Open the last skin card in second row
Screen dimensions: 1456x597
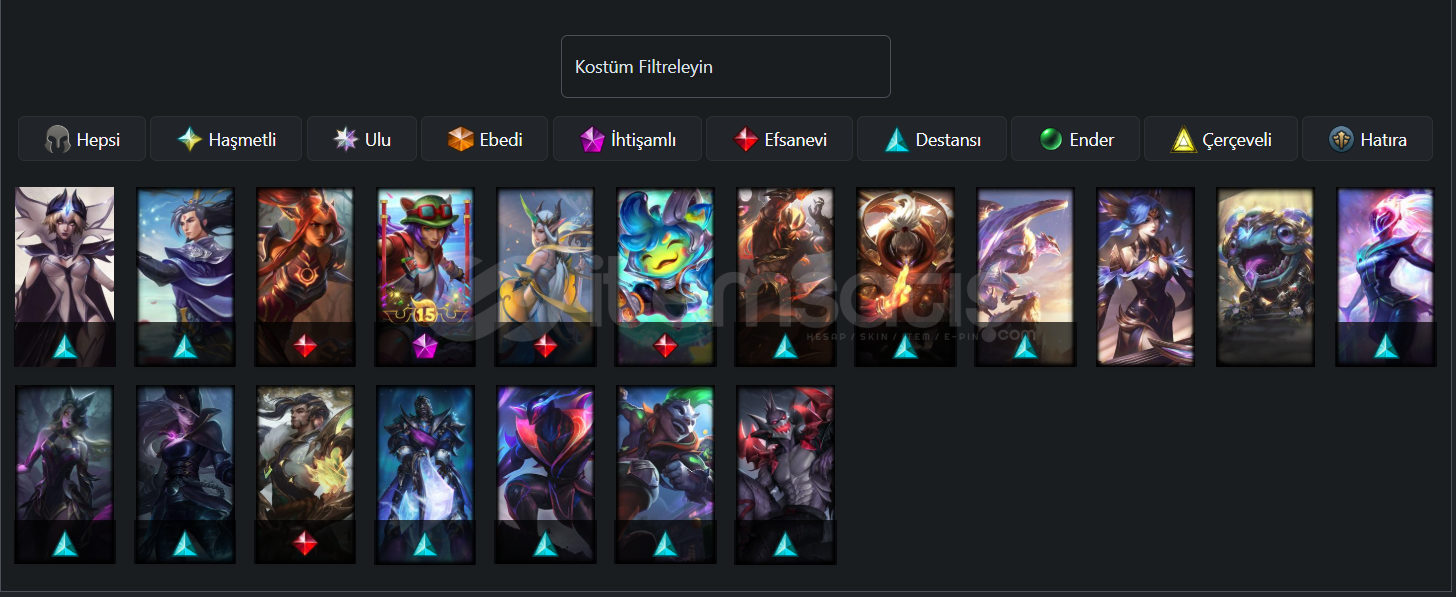(785, 475)
